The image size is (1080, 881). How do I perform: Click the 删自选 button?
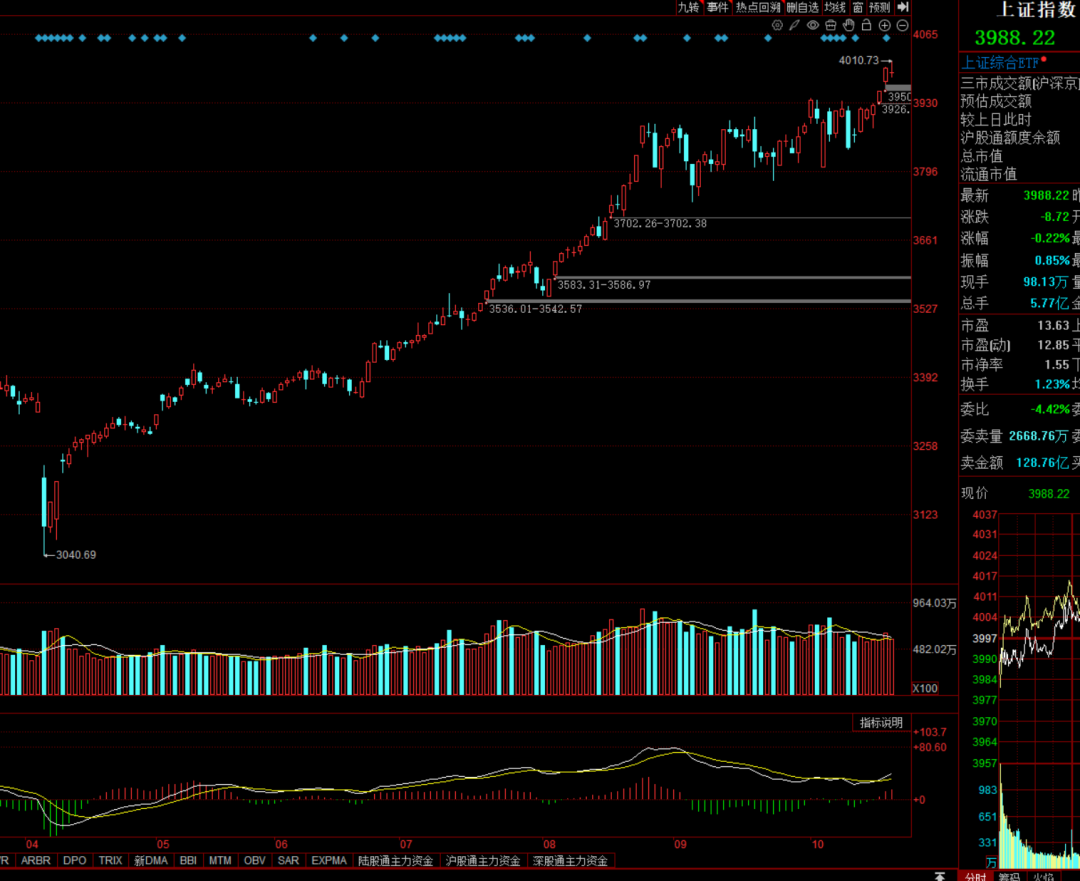tap(802, 7)
